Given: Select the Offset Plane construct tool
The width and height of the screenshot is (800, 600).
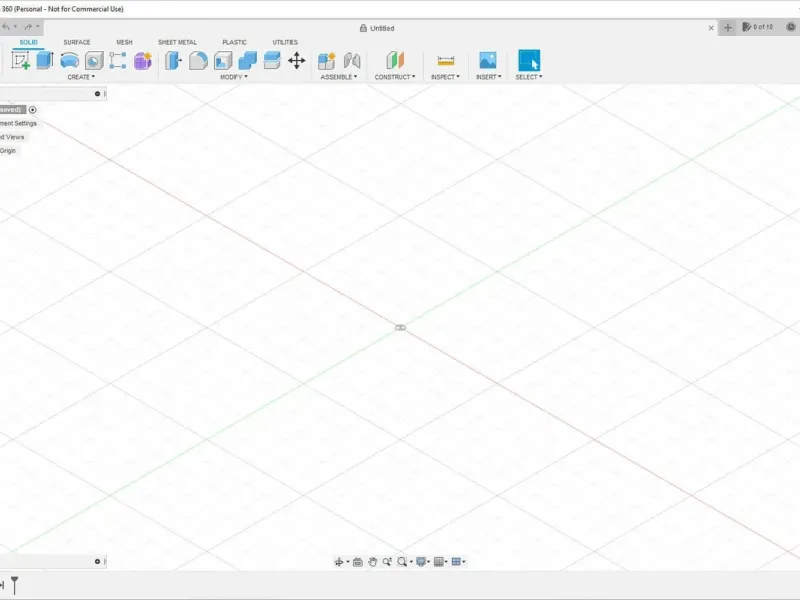Looking at the screenshot, I should click(395, 60).
